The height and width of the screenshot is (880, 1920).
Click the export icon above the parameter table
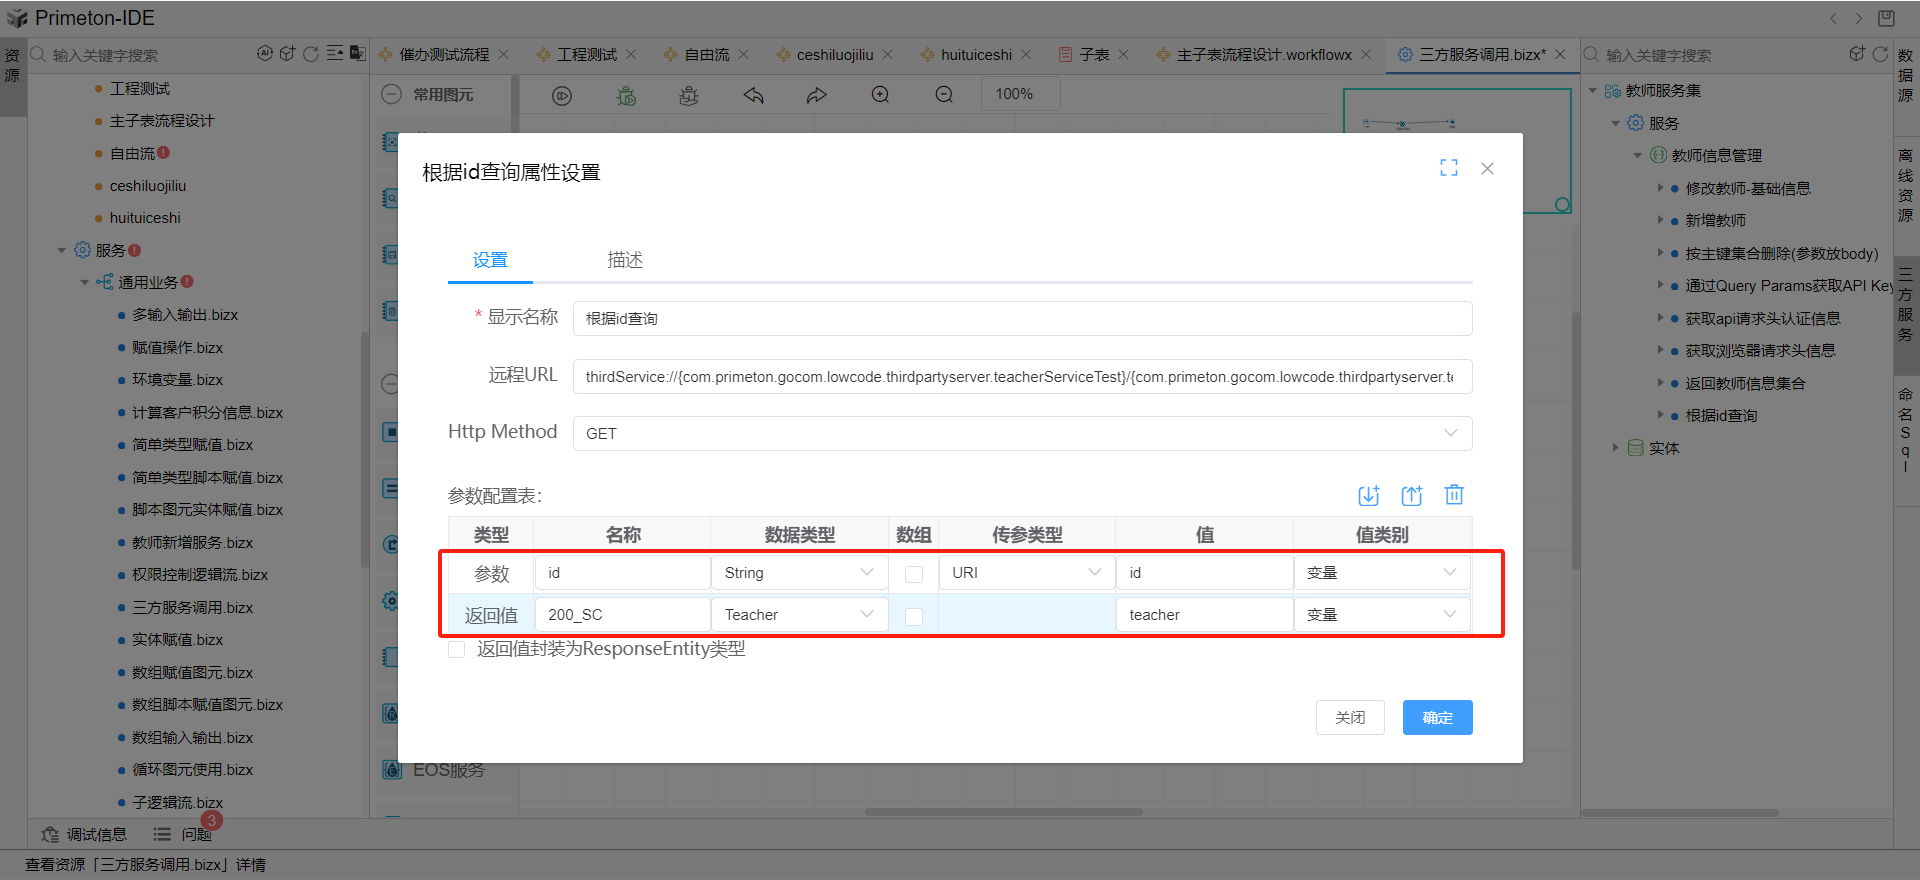click(1411, 495)
